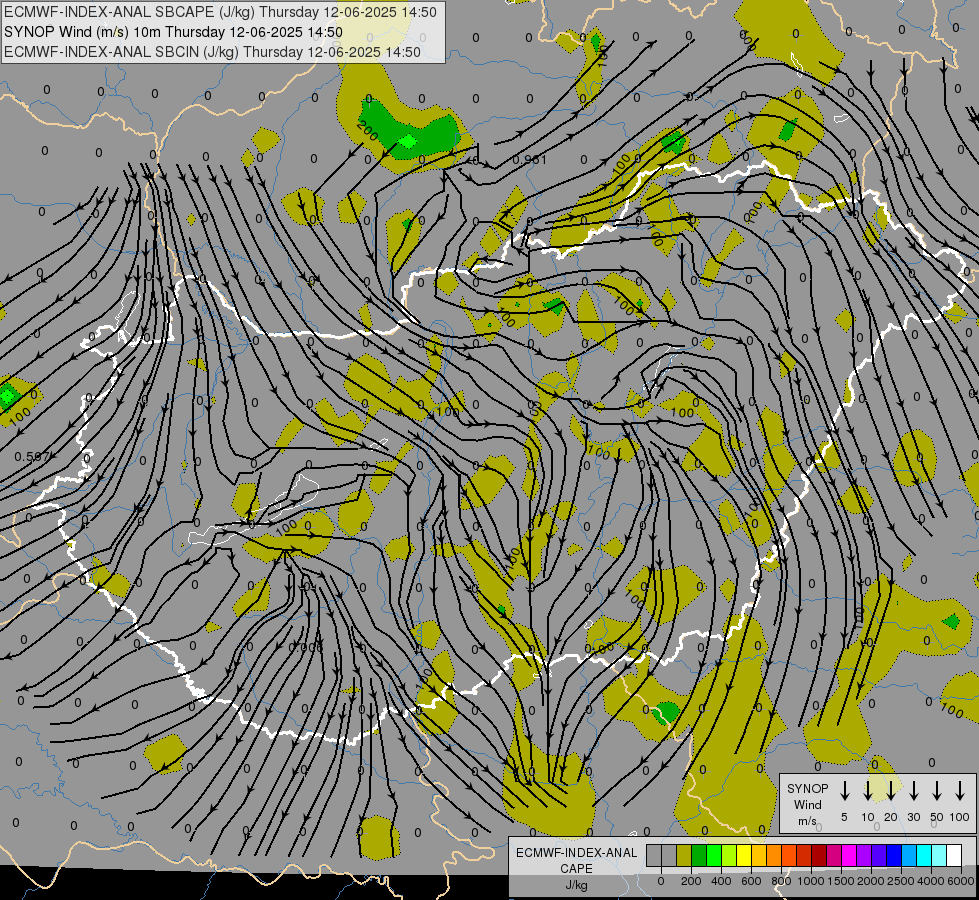Screen dimensions: 979x900
Task: Click the SYNOP Wind 10m title line
Action: pyautogui.click(x=173, y=32)
